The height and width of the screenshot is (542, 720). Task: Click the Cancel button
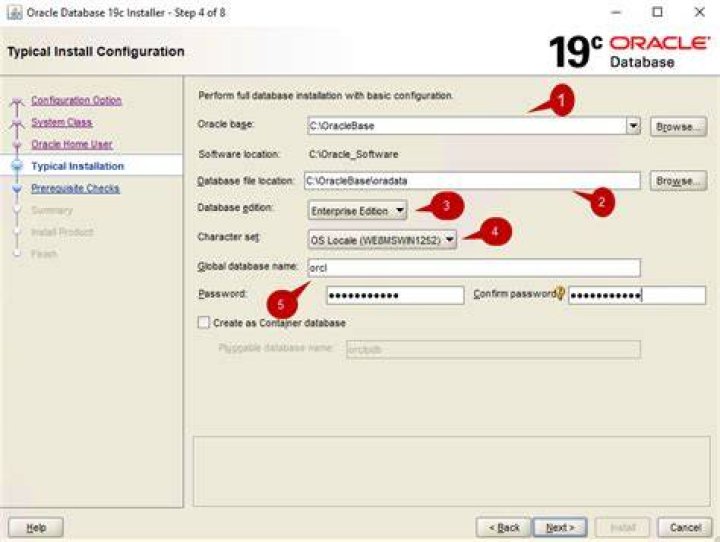(685, 527)
